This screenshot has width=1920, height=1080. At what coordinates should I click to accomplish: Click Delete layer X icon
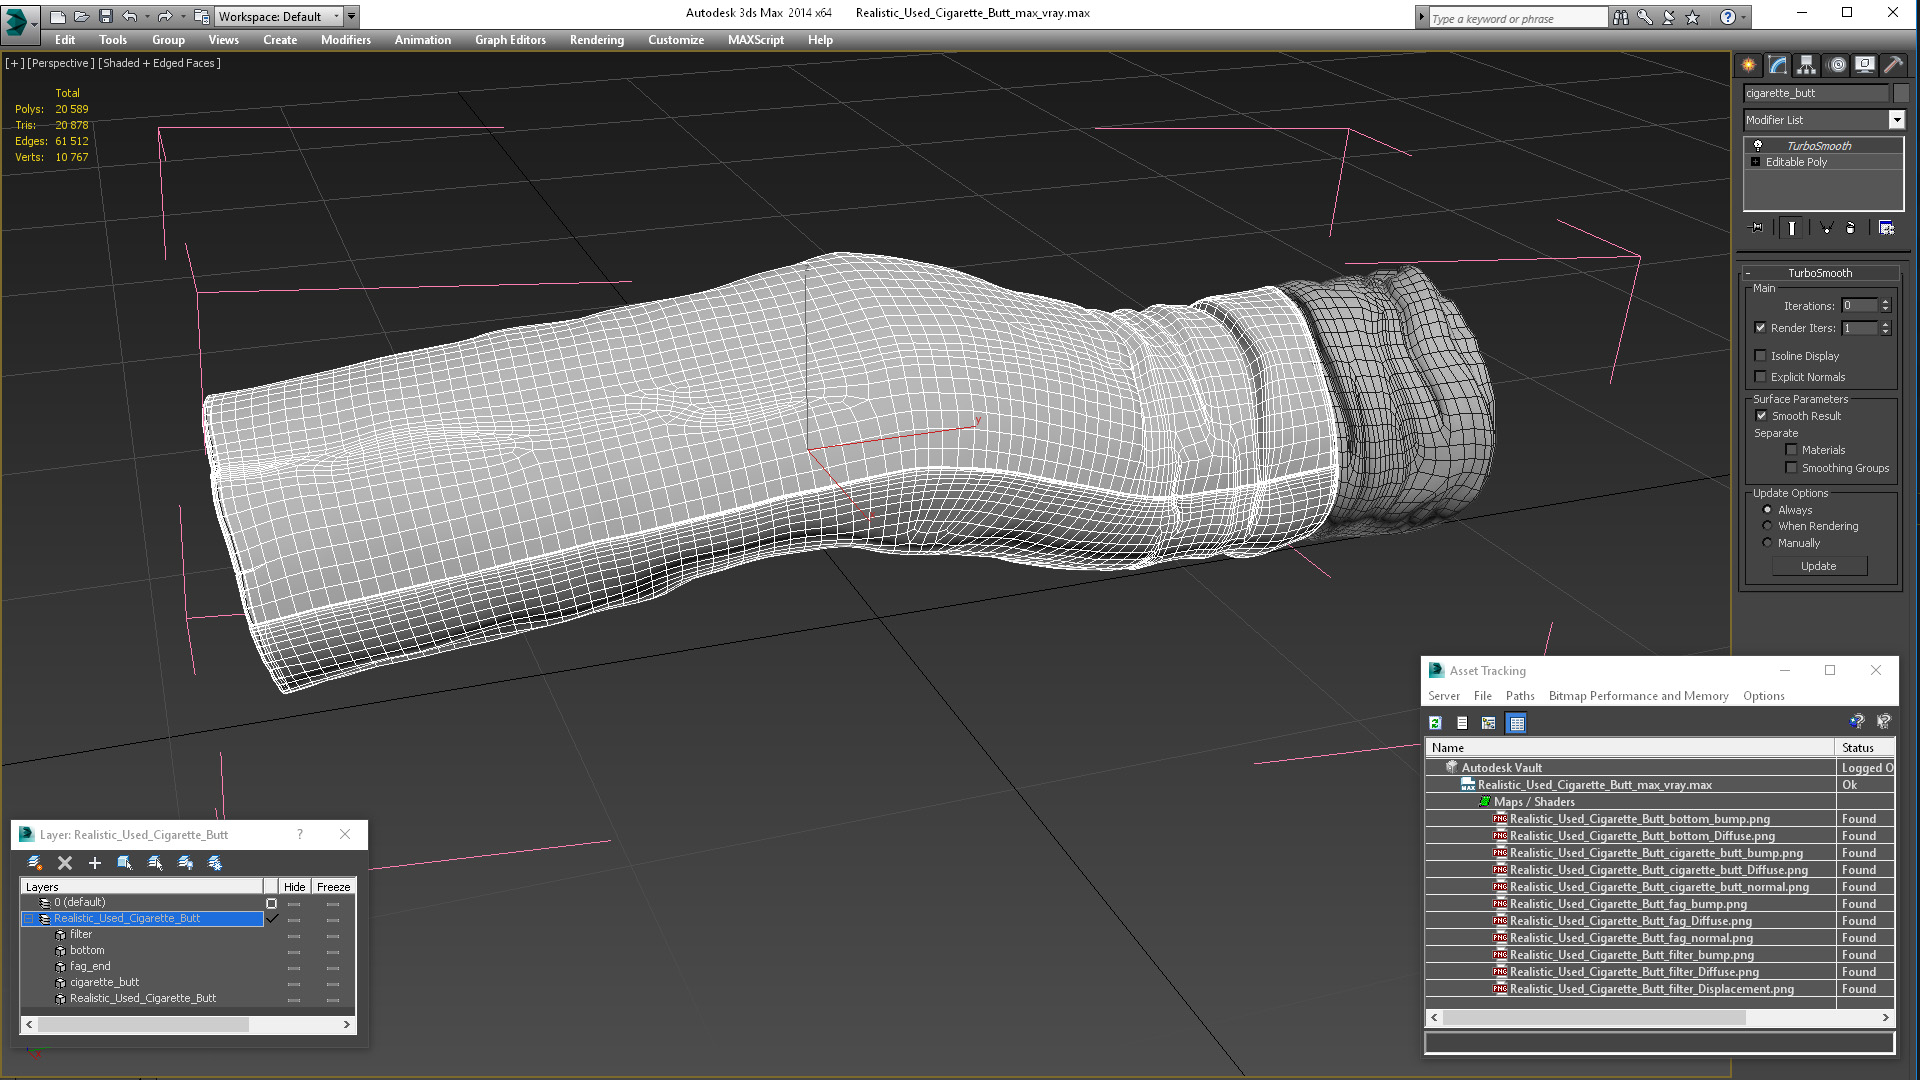(x=65, y=863)
